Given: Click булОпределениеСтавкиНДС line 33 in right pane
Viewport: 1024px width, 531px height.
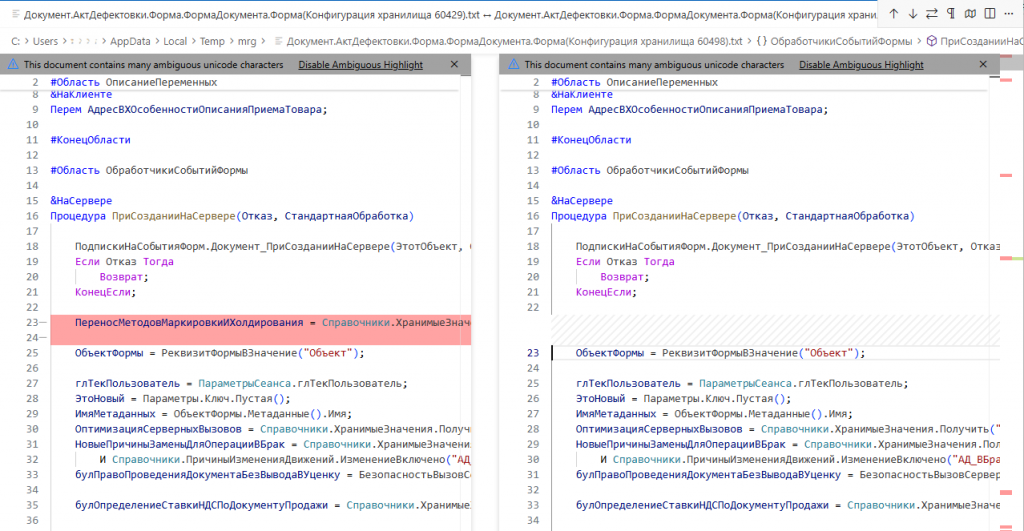Looking at the screenshot, I should click(787, 506).
